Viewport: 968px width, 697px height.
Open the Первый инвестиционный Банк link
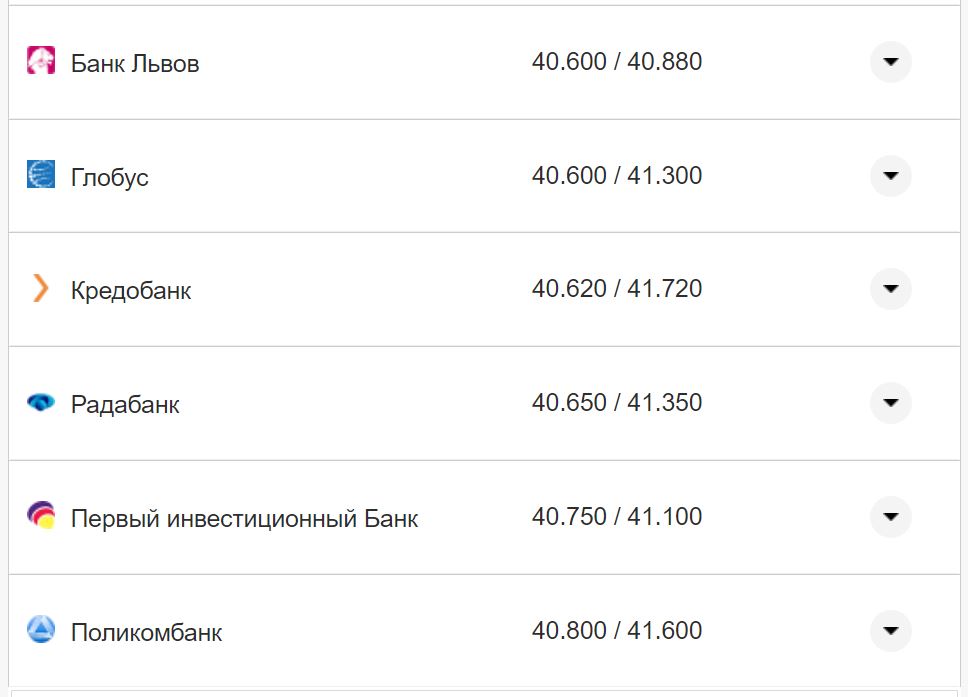pos(244,519)
